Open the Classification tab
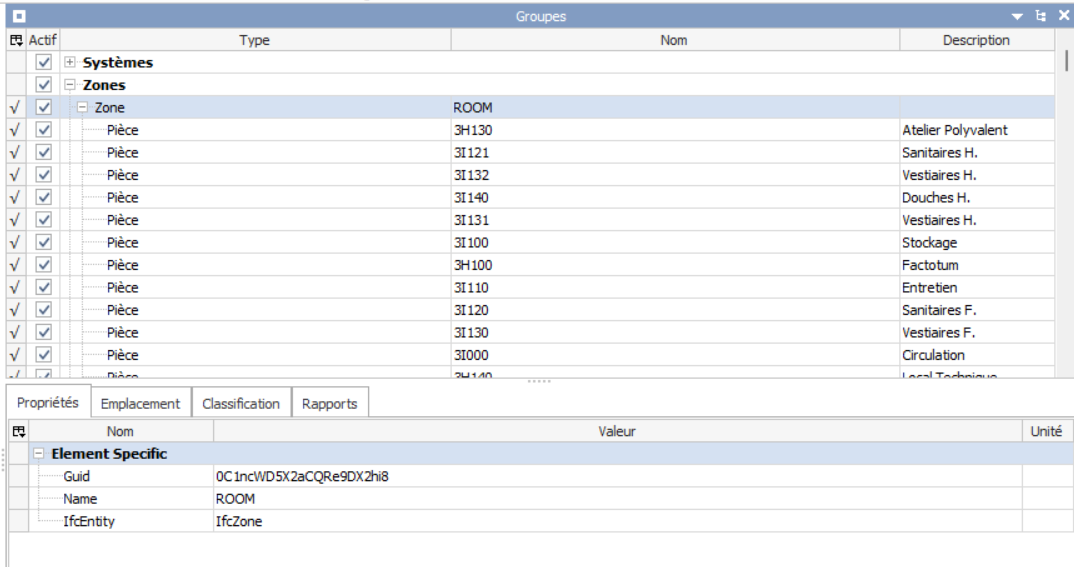This screenshot has width=1074, height=567. pos(241,404)
